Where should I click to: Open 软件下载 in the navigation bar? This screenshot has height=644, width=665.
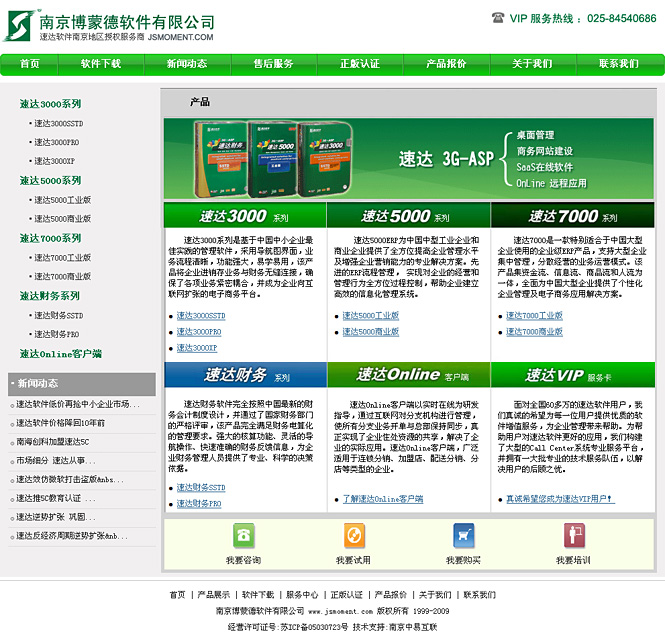coord(101,64)
